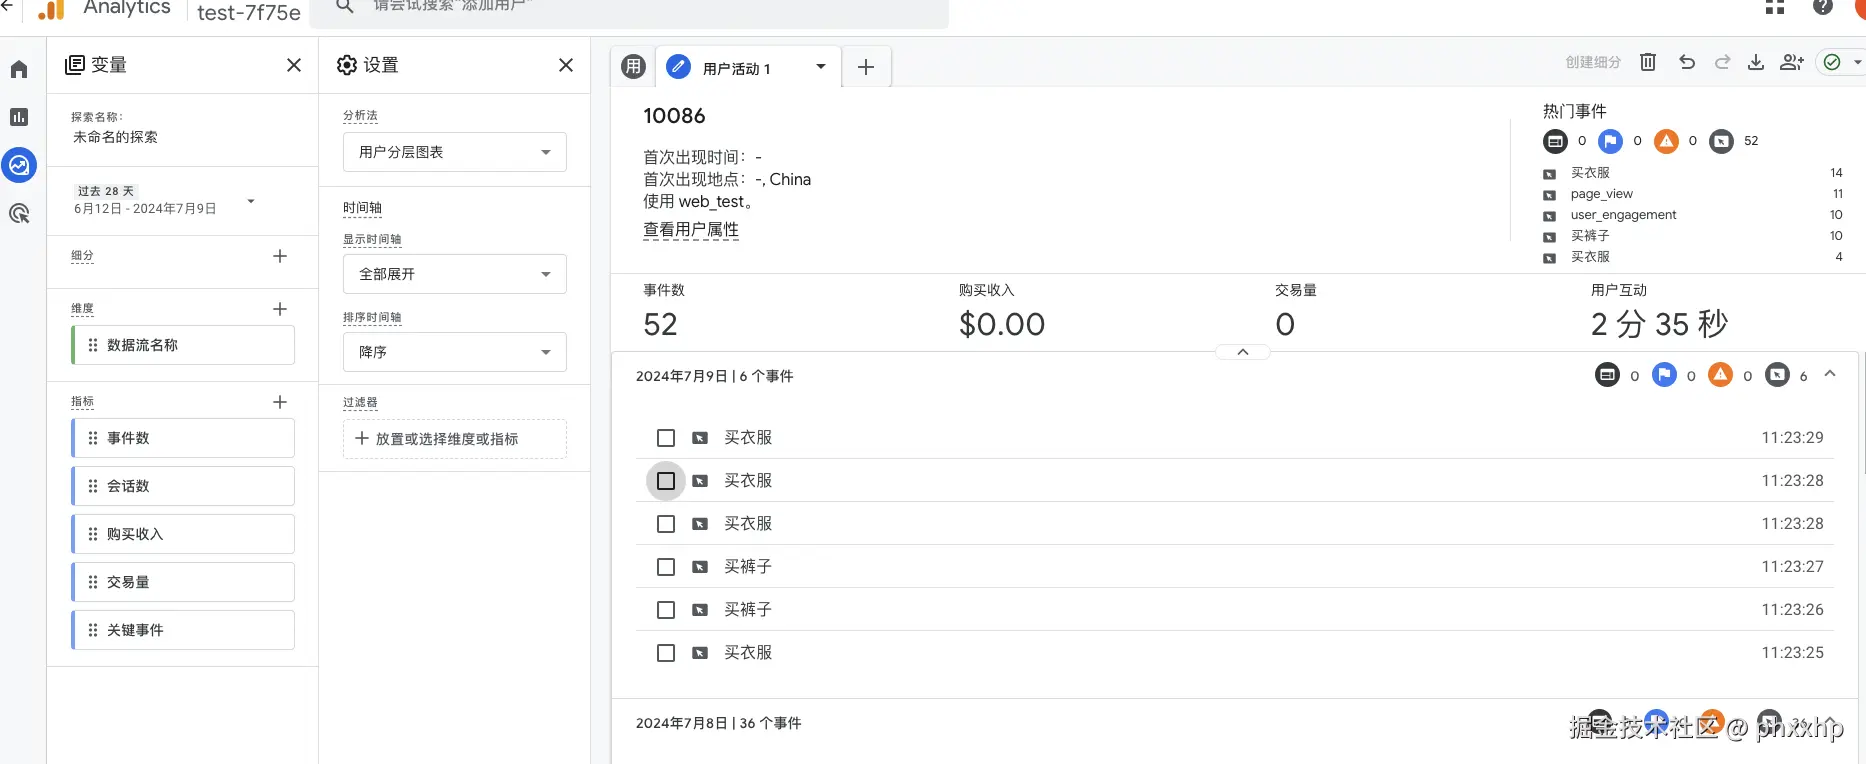Open the Advertising sidebar icon
This screenshot has width=1866, height=764.
(19, 213)
